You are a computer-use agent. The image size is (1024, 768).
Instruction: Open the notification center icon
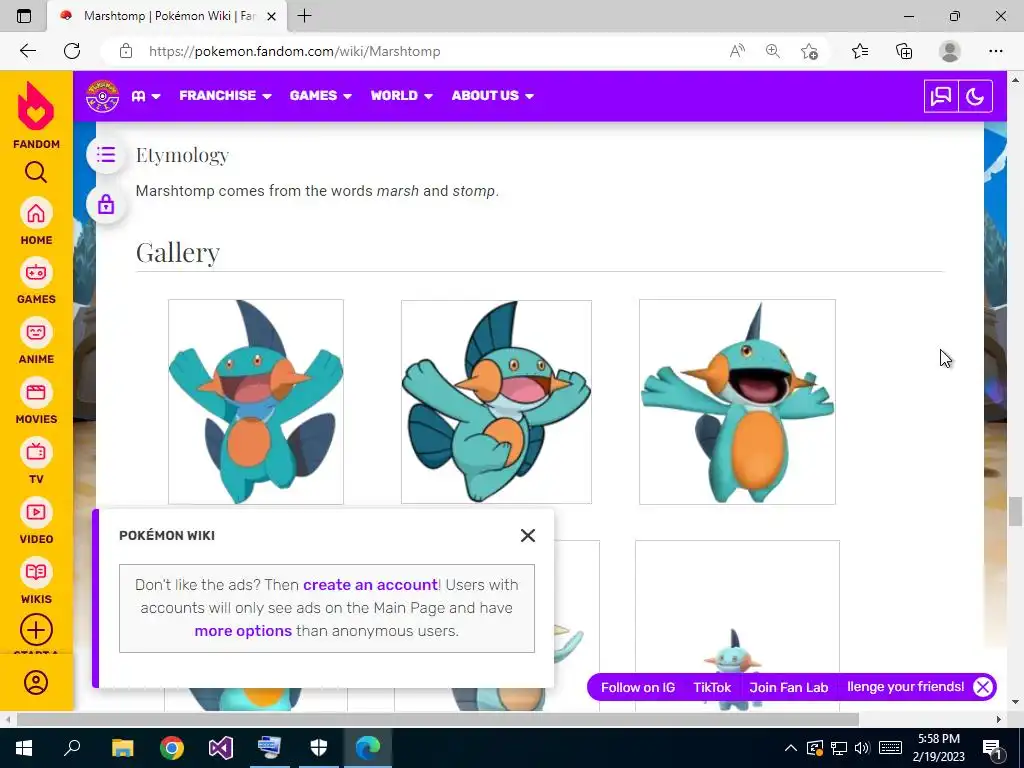click(992, 748)
